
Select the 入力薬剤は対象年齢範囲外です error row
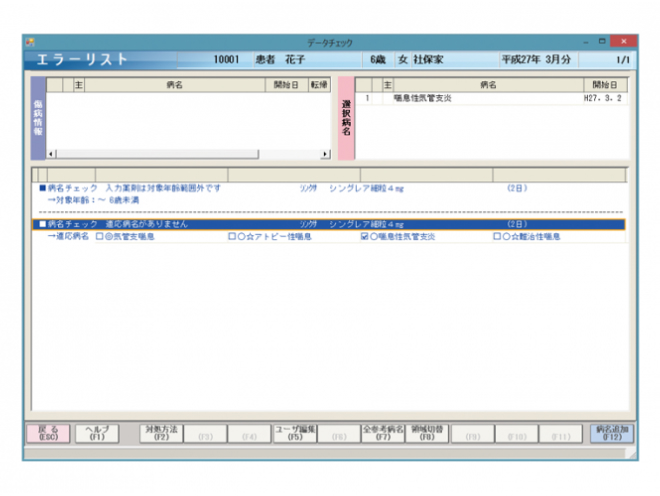tap(328, 188)
